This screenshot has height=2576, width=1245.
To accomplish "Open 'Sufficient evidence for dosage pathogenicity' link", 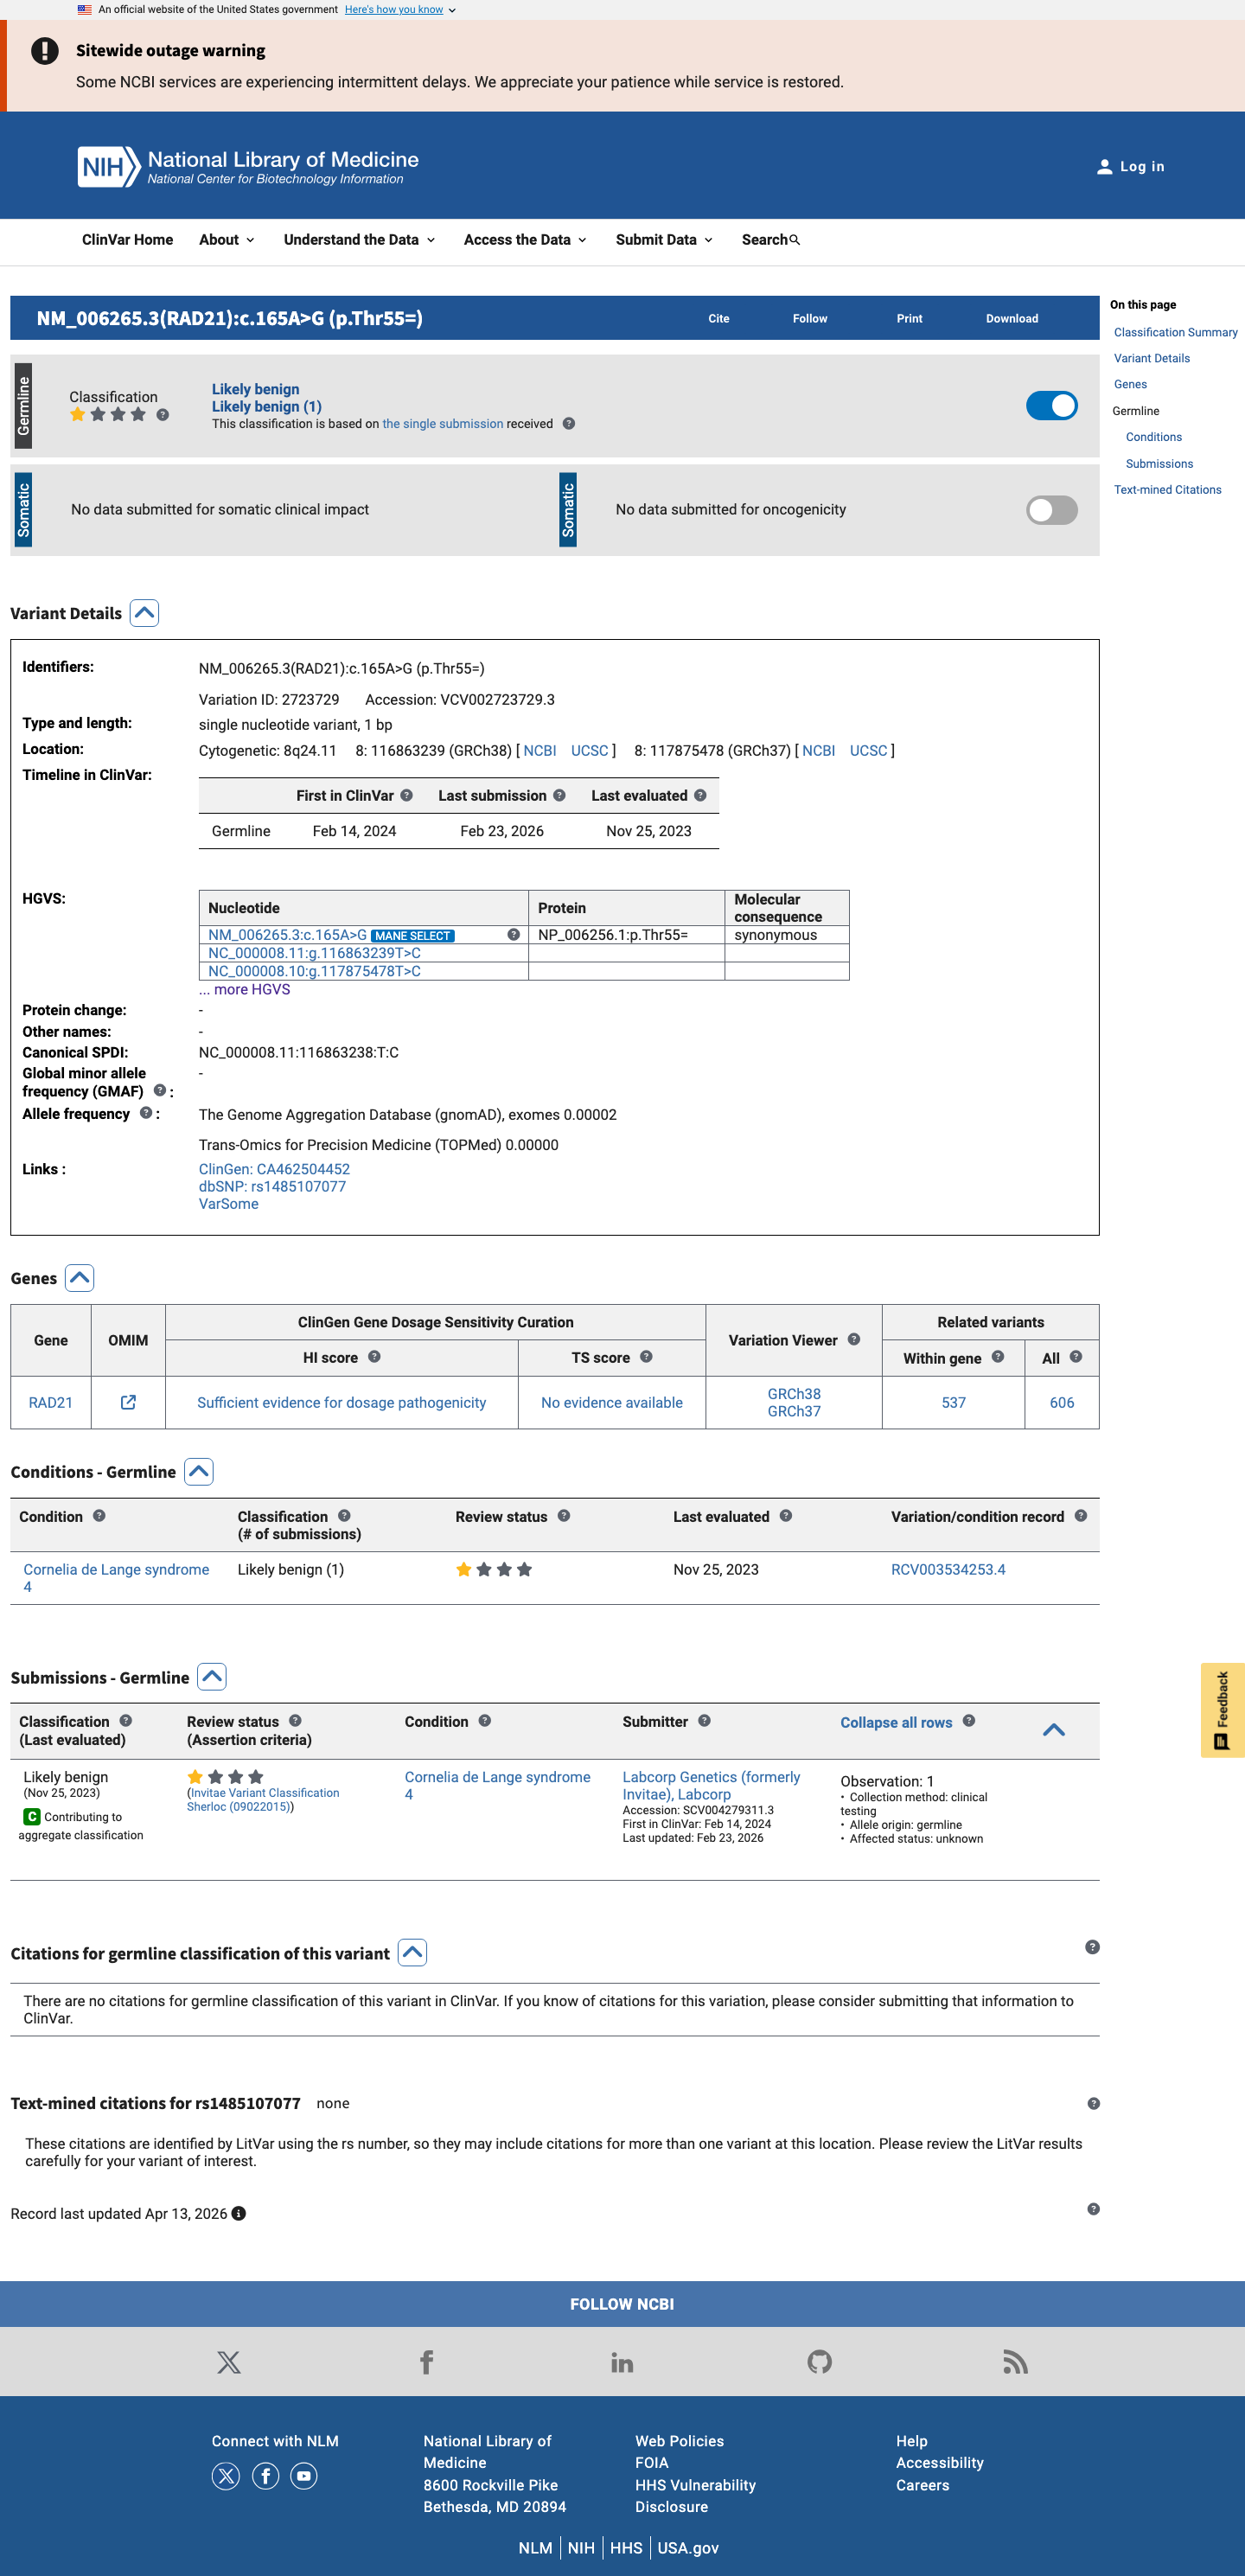I will [341, 1402].
